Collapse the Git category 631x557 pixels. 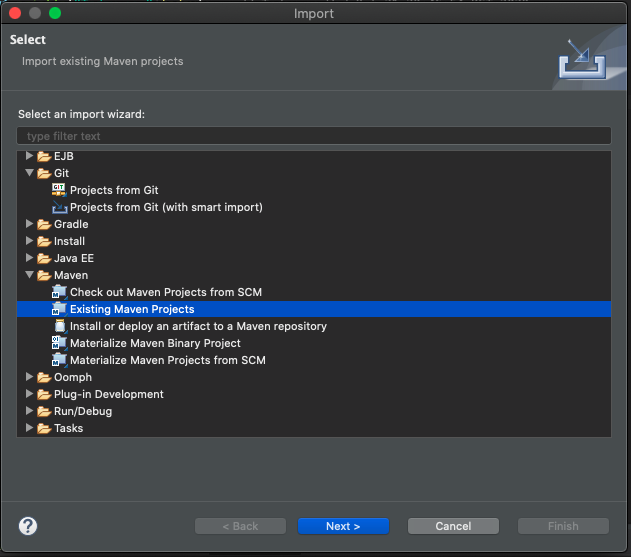click(x=29, y=173)
